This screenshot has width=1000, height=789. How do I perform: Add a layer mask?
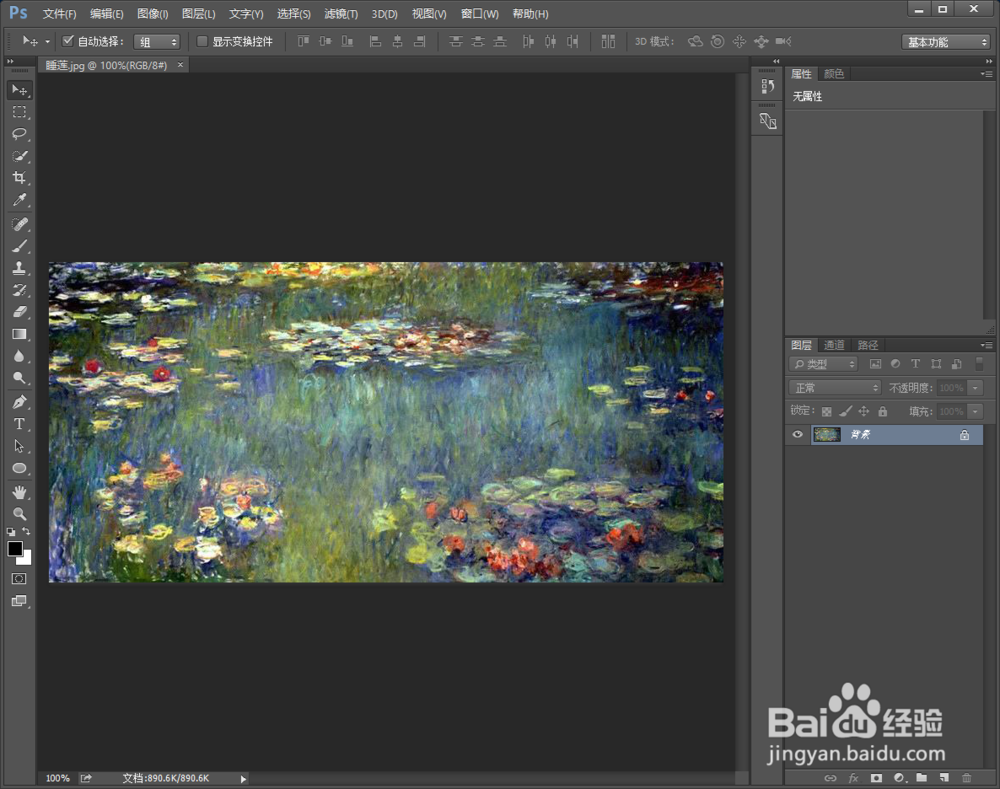(x=876, y=778)
